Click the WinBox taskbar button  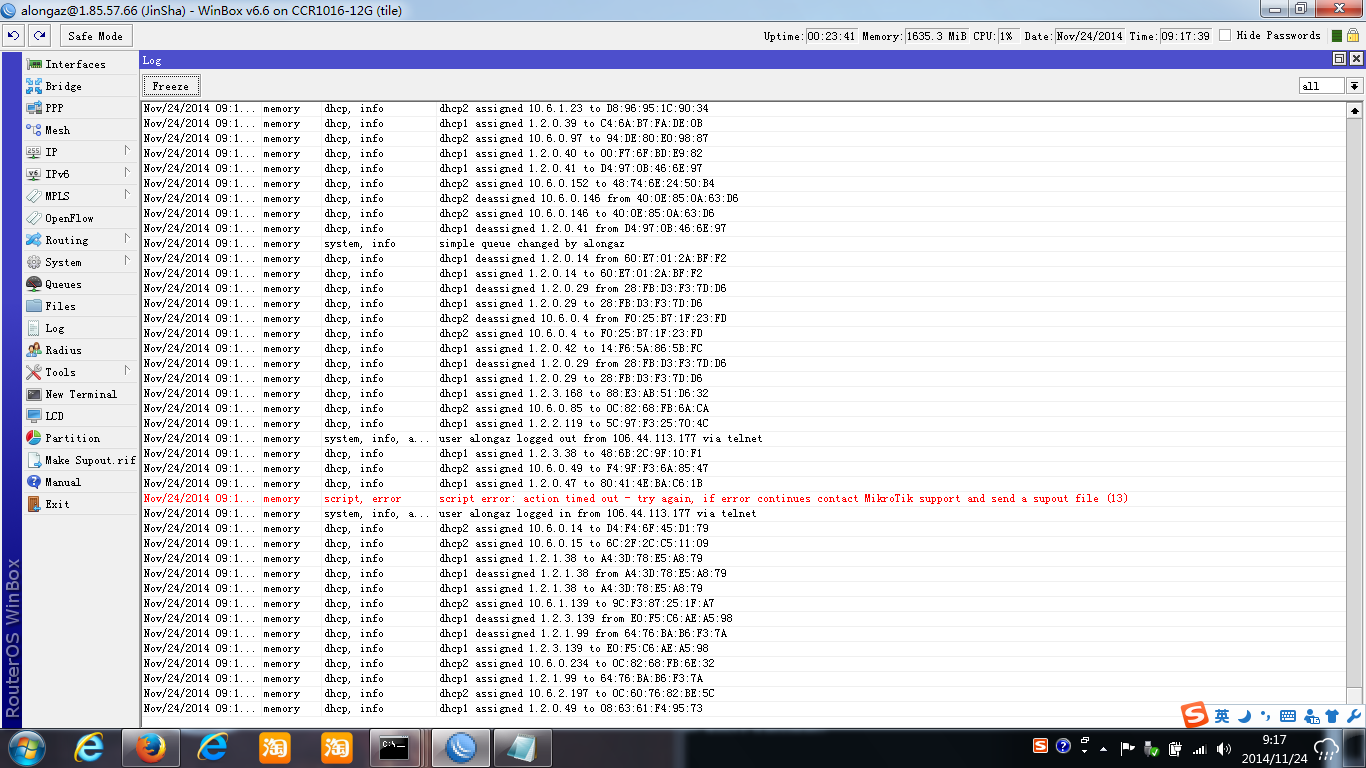[461, 748]
